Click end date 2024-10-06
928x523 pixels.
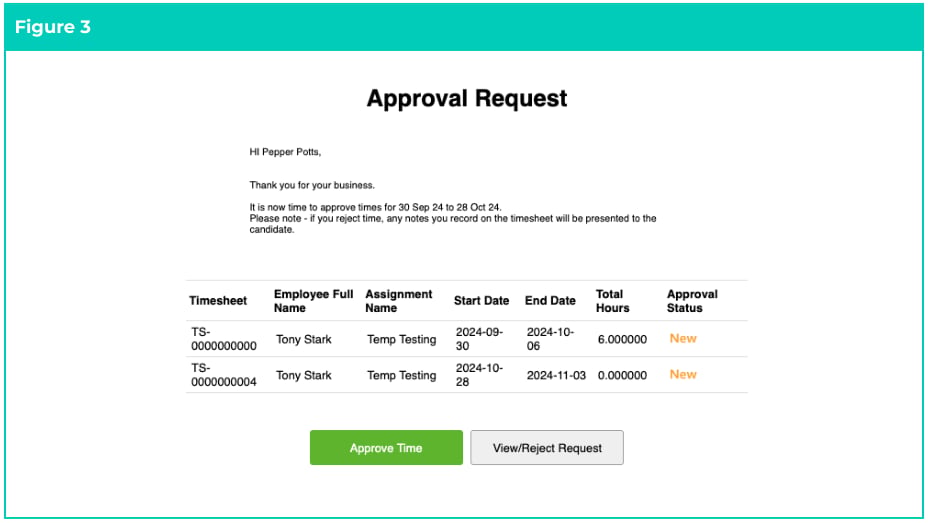pos(550,339)
